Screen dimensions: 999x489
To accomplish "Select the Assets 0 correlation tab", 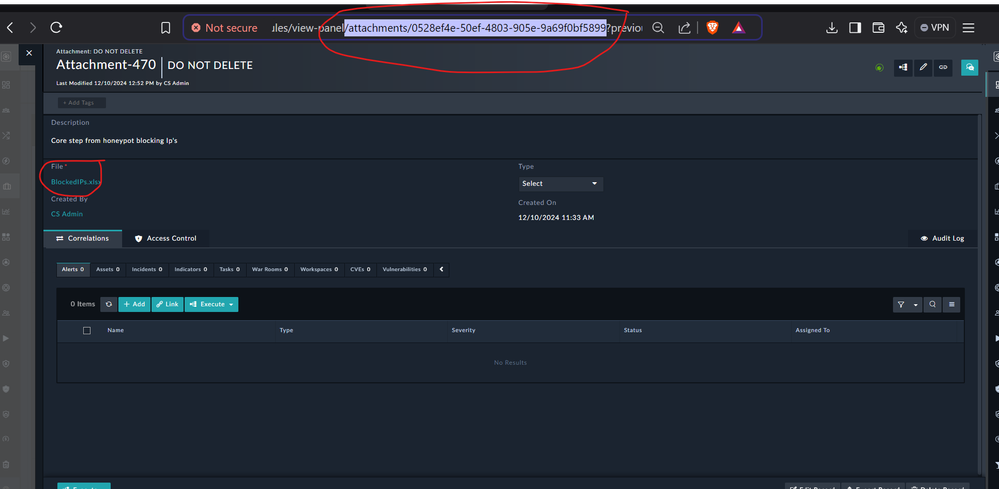I will [108, 270].
